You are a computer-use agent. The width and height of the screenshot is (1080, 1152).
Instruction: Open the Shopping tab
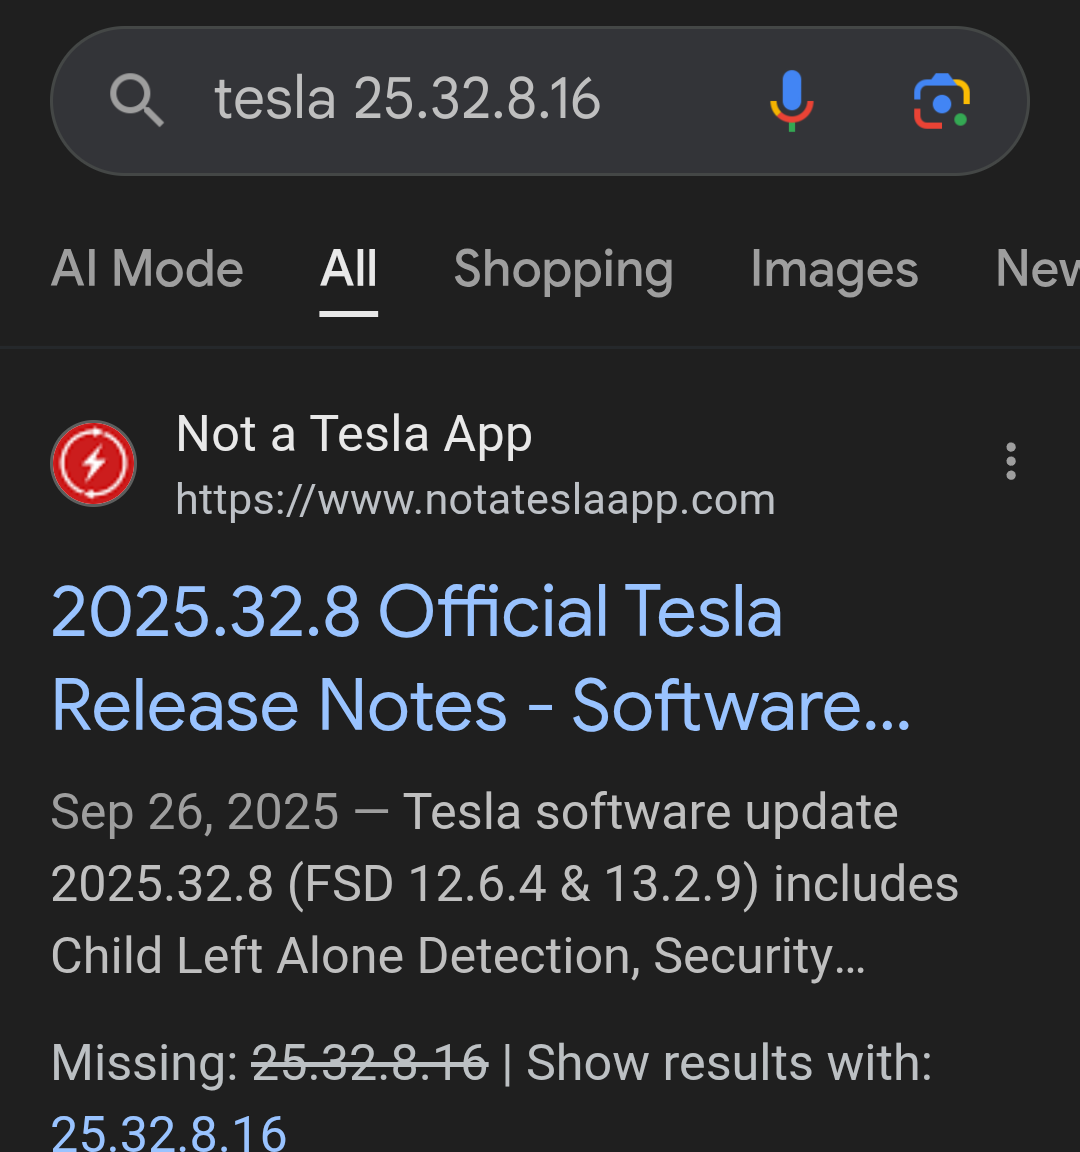tap(563, 269)
